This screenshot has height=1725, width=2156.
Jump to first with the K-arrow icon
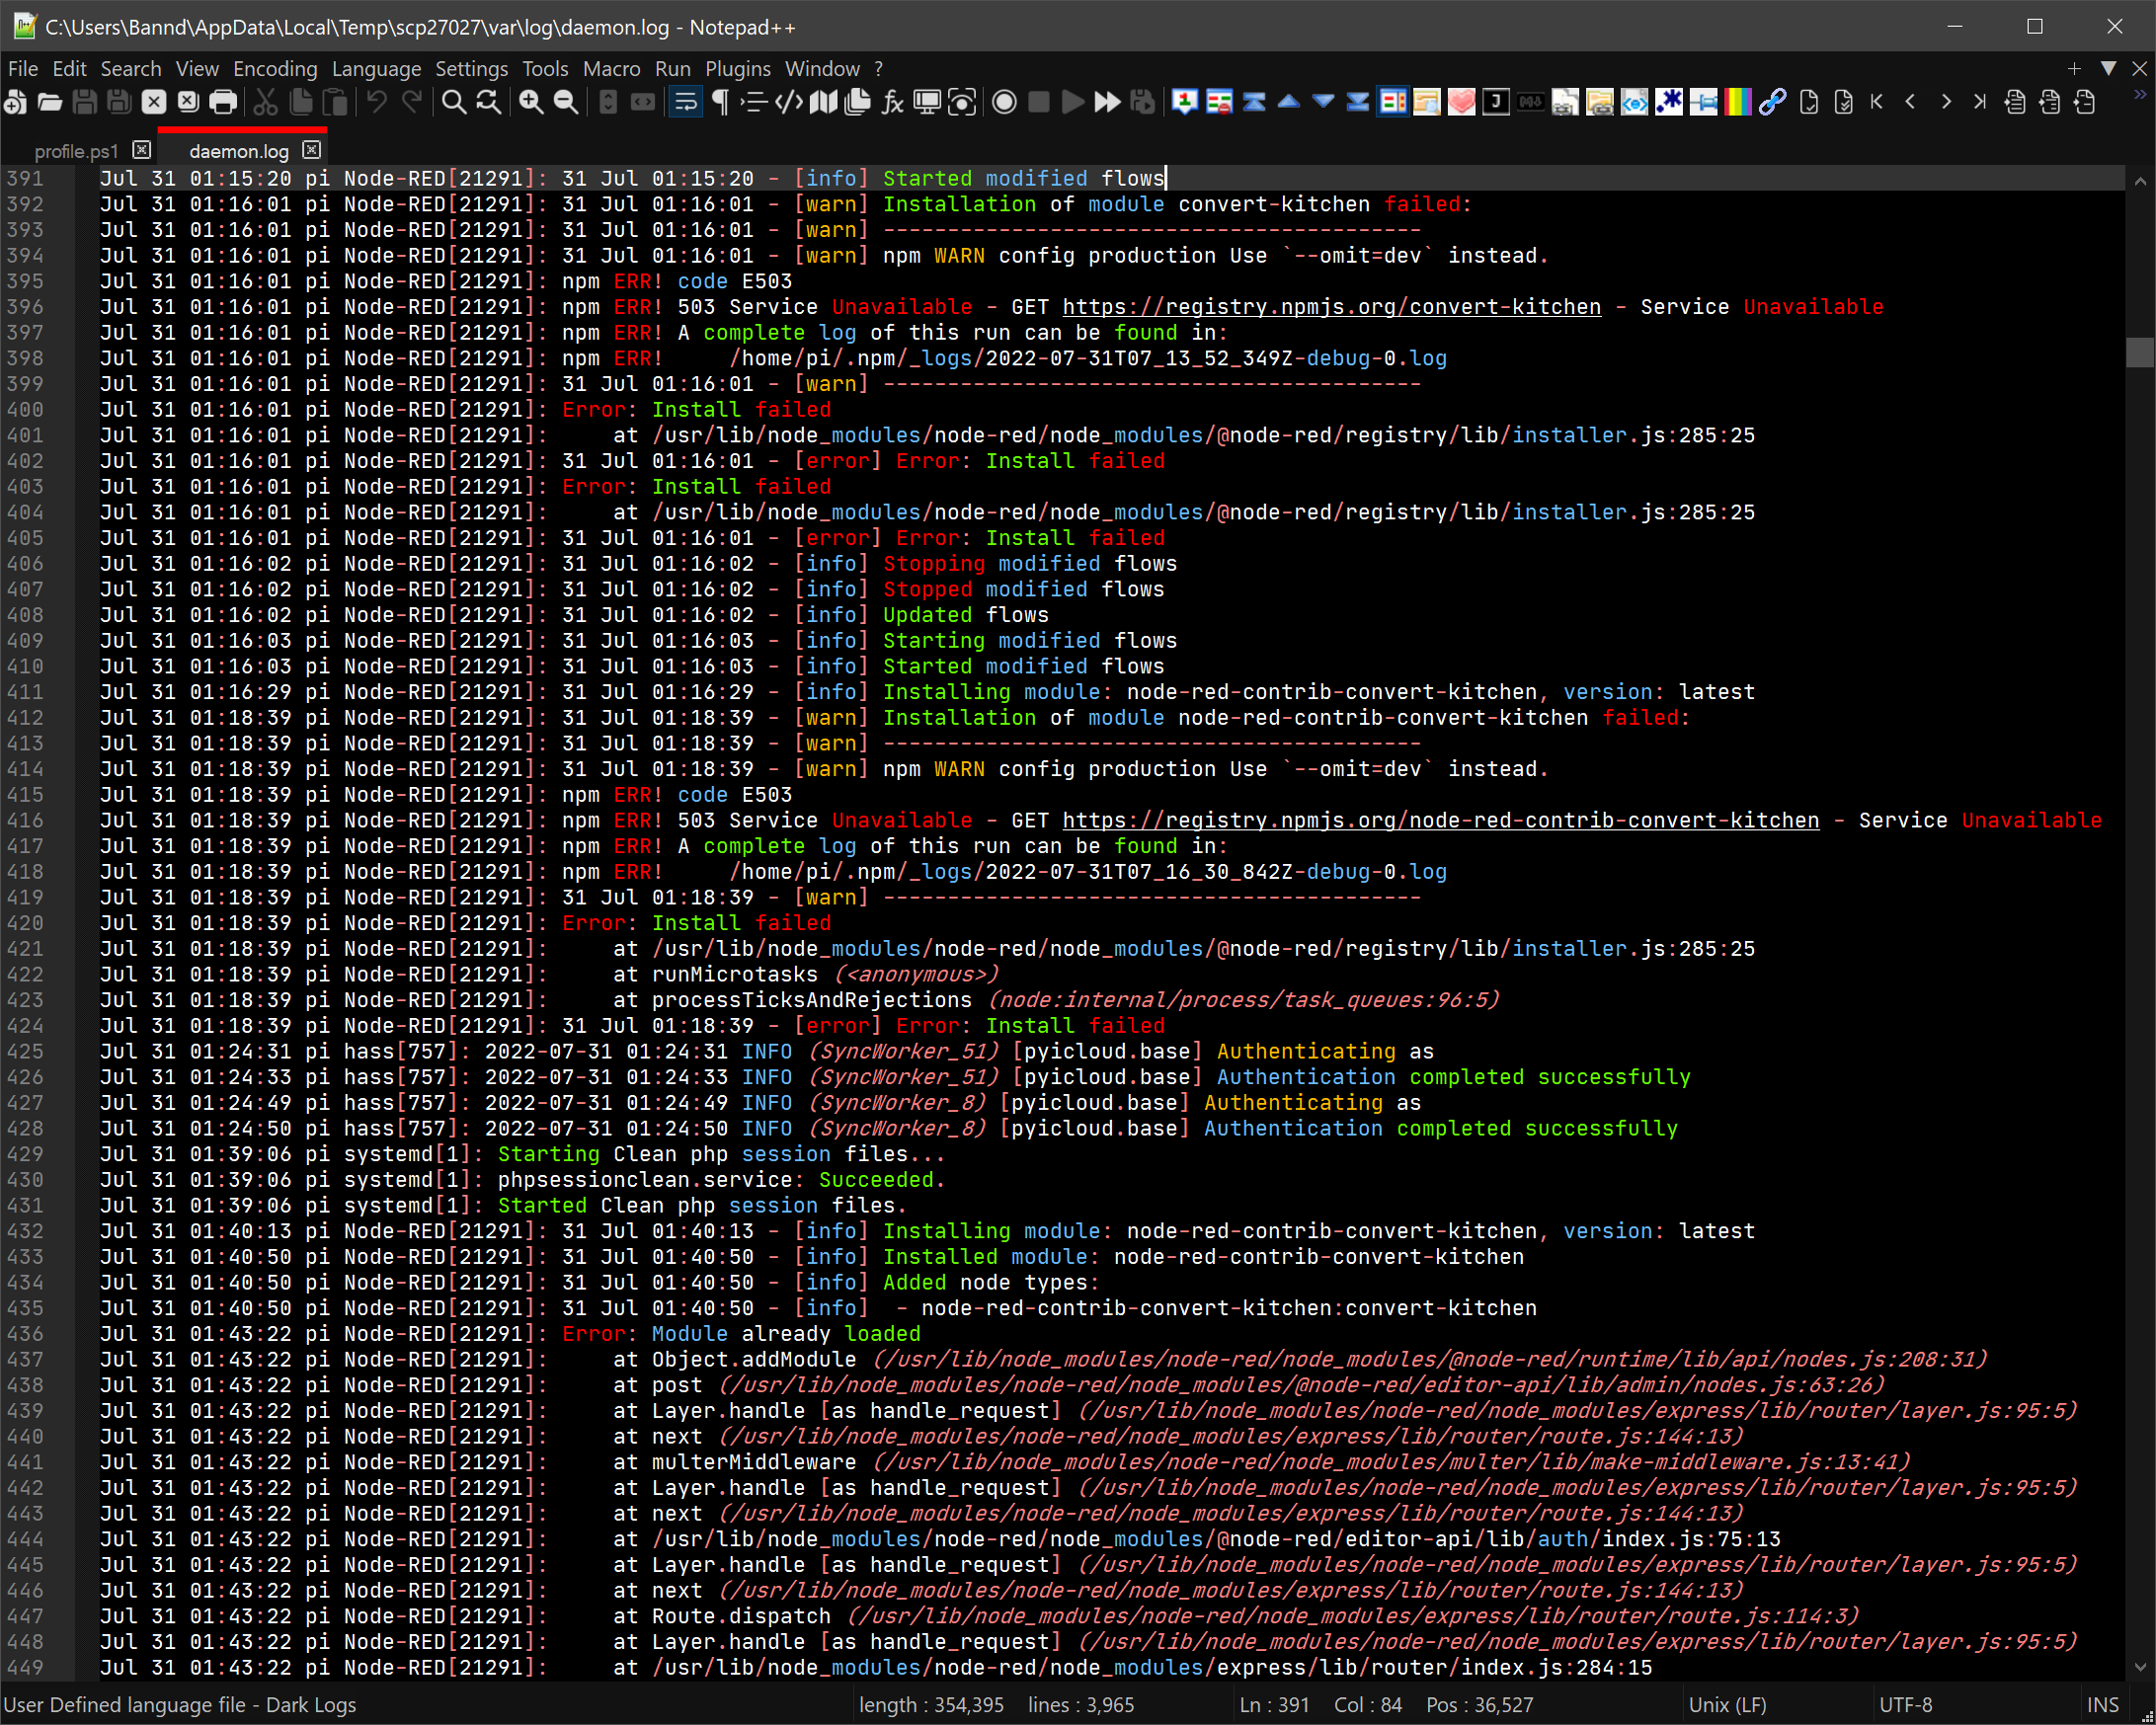coord(1876,102)
